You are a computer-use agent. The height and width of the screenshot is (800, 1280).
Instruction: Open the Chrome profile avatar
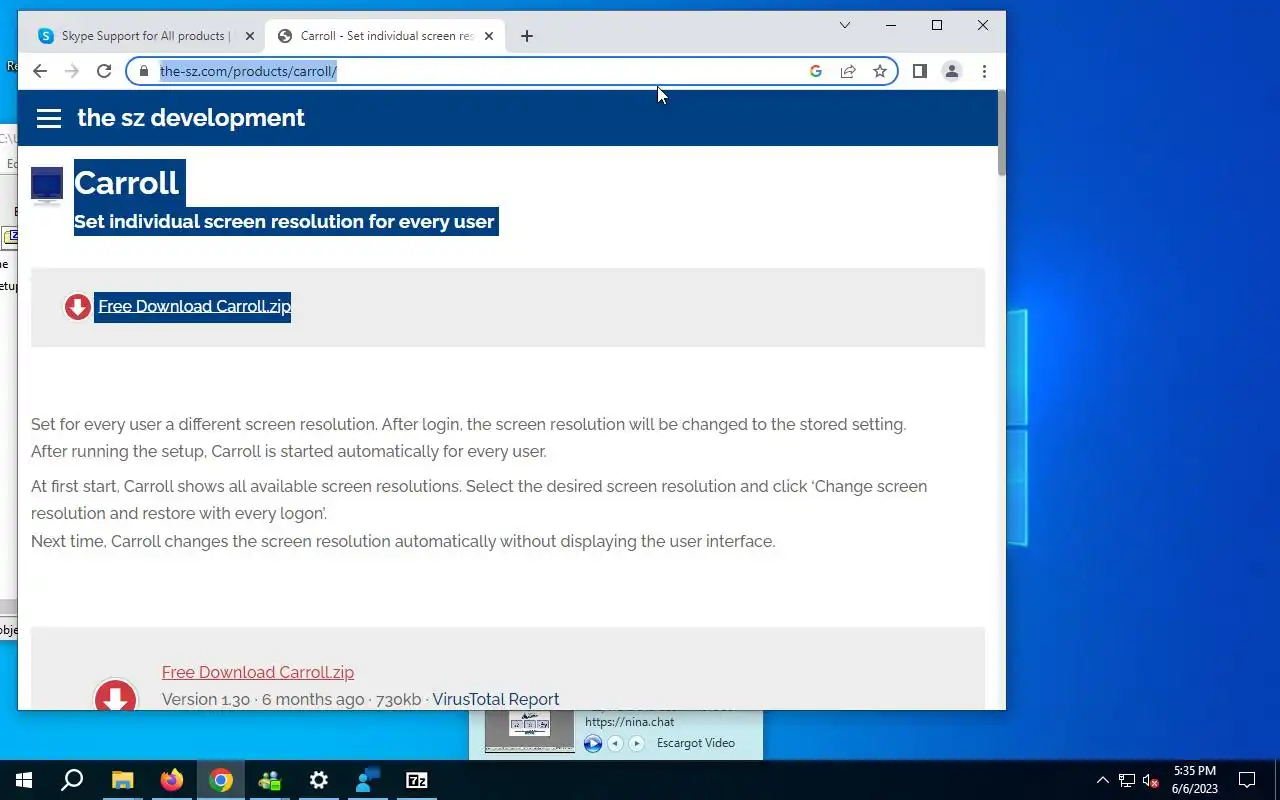(952, 71)
